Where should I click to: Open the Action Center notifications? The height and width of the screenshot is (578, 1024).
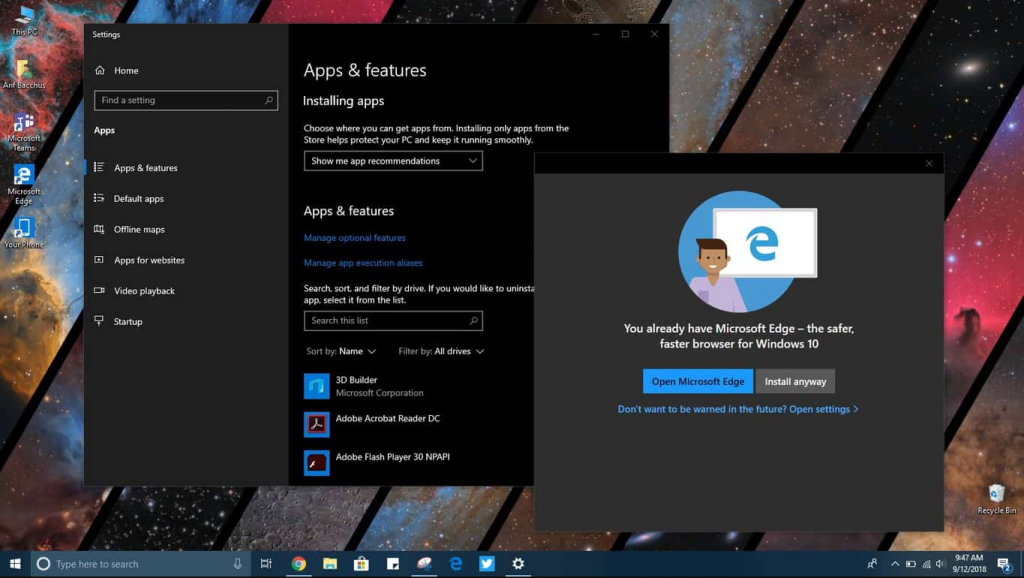(x=1004, y=564)
